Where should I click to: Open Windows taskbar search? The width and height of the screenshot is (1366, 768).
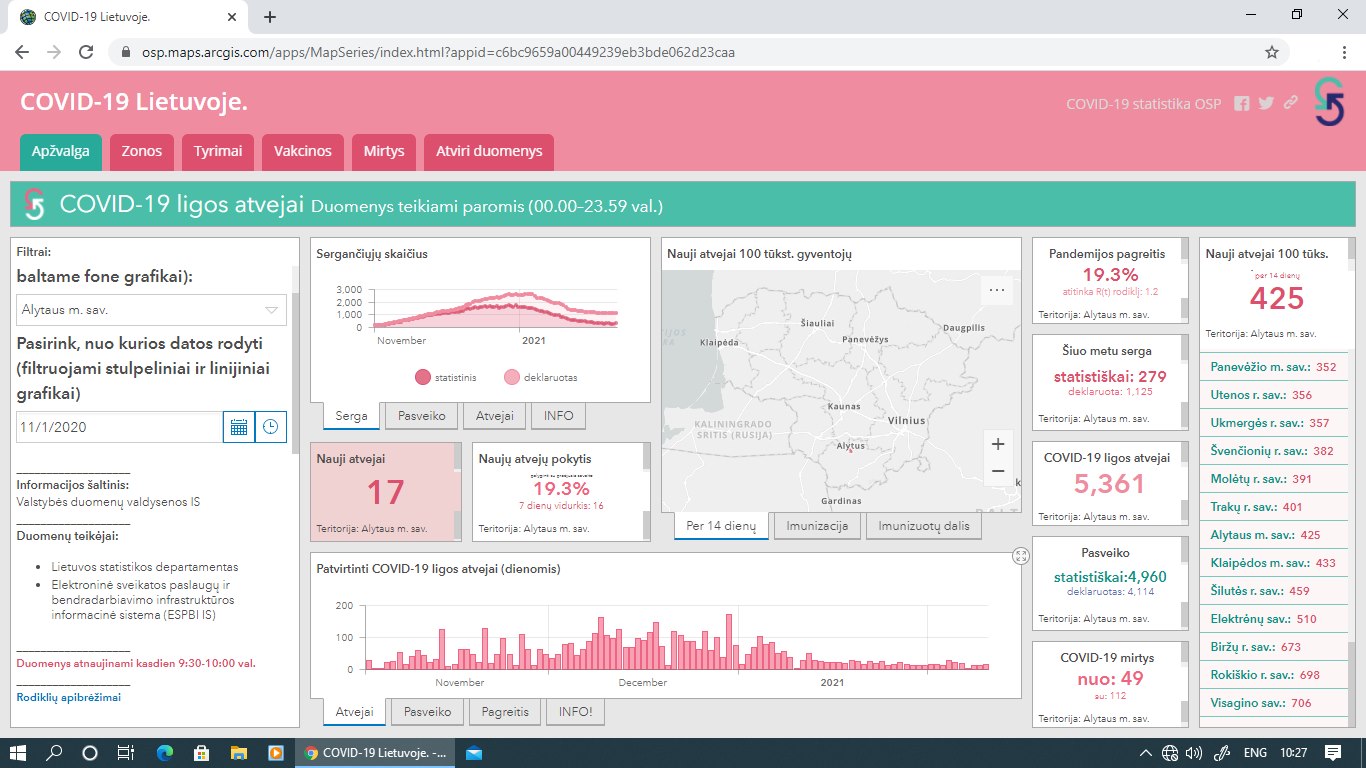[x=55, y=753]
